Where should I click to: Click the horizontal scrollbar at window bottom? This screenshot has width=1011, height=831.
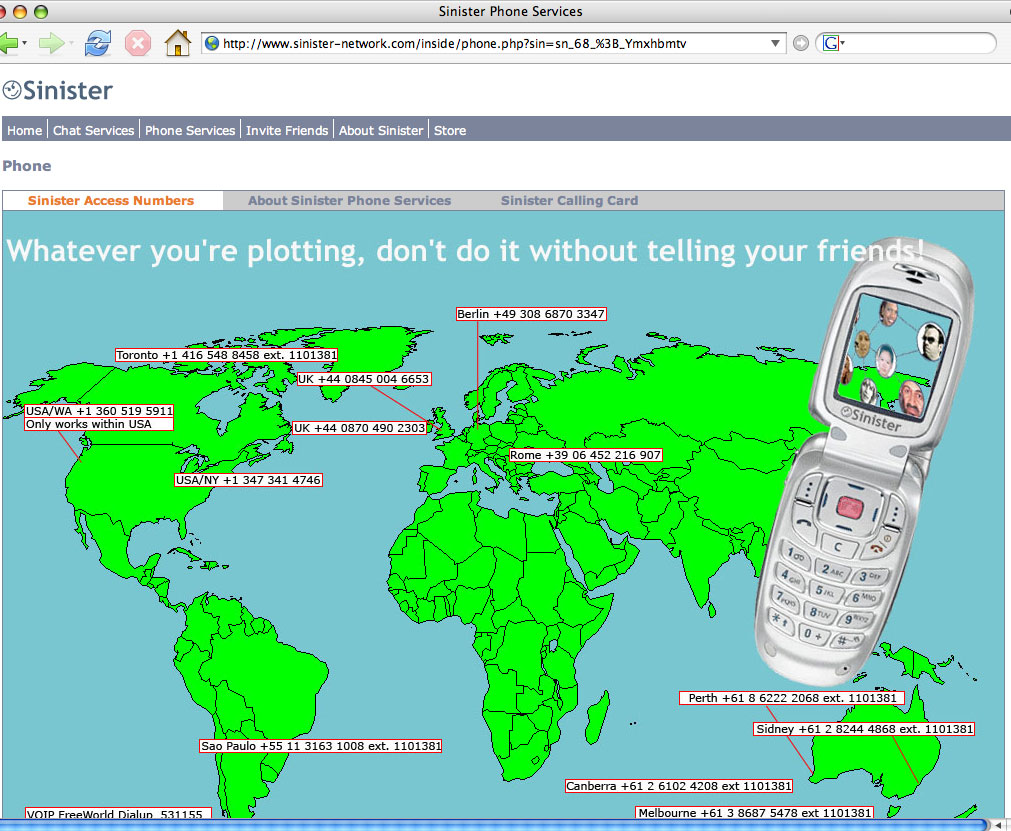pos(493,825)
